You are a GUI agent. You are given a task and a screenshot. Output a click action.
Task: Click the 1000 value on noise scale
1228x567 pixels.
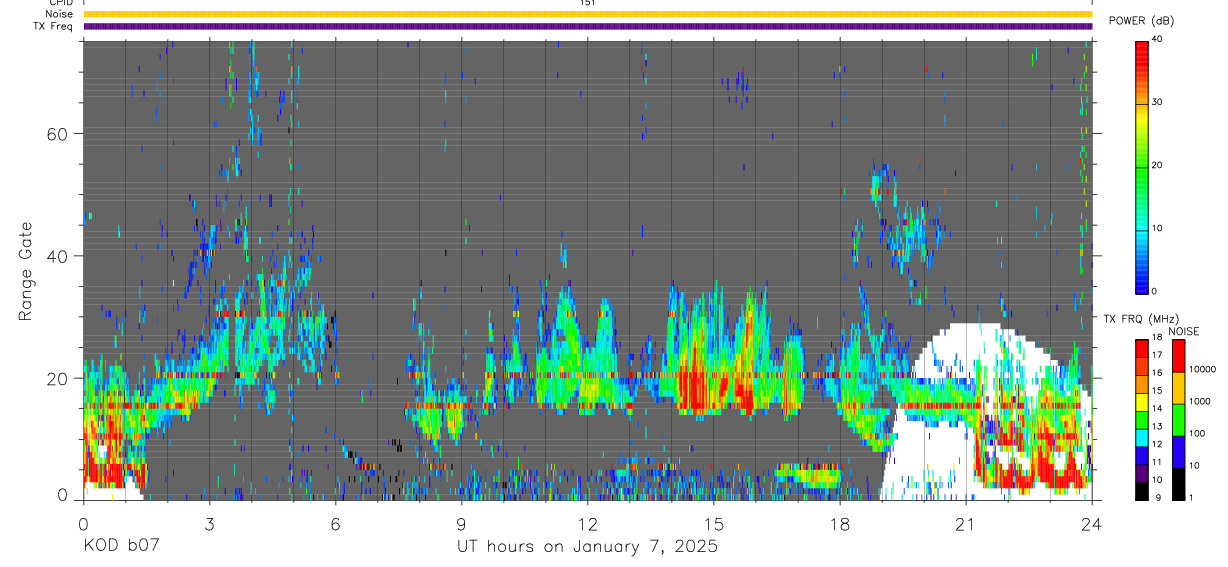pos(1201,401)
